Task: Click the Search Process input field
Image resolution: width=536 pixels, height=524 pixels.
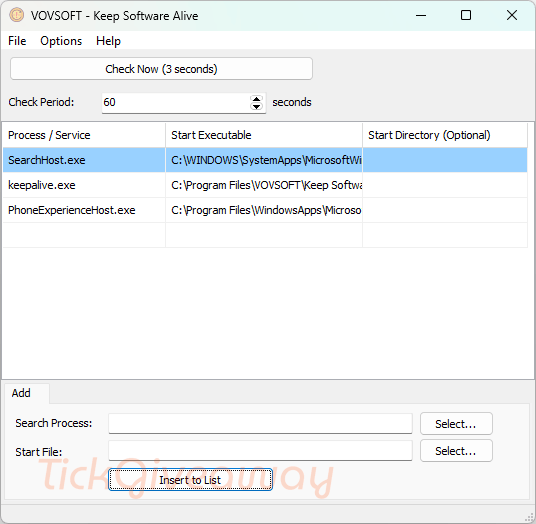Action: click(260, 424)
